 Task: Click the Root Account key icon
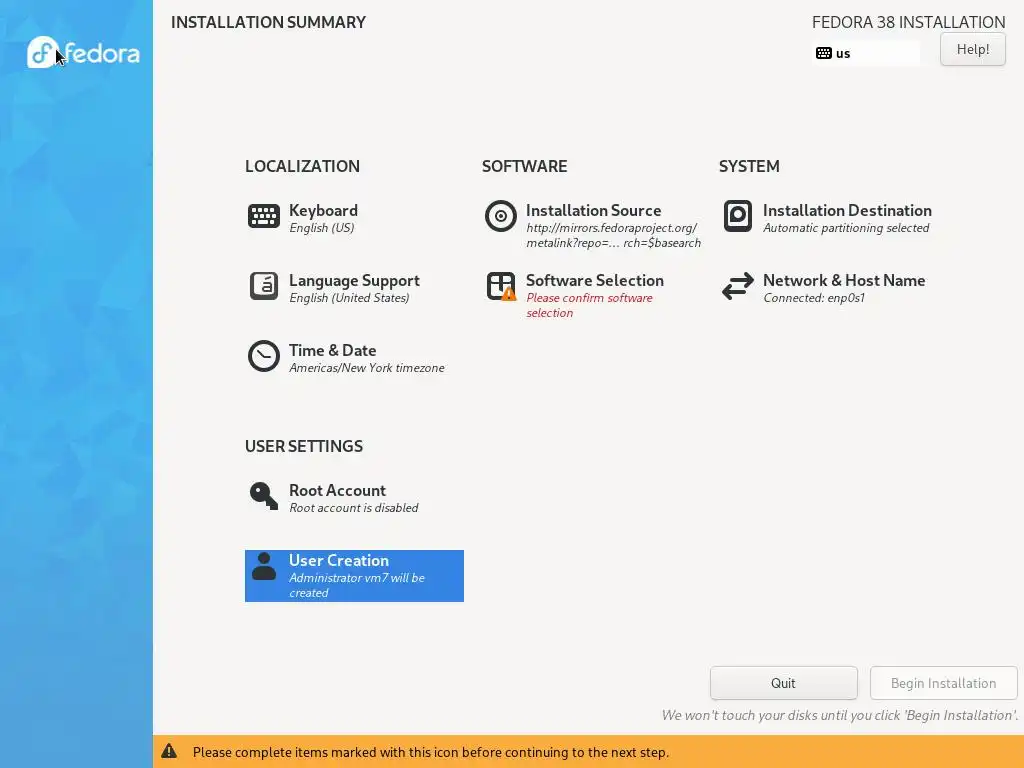pyautogui.click(x=264, y=496)
